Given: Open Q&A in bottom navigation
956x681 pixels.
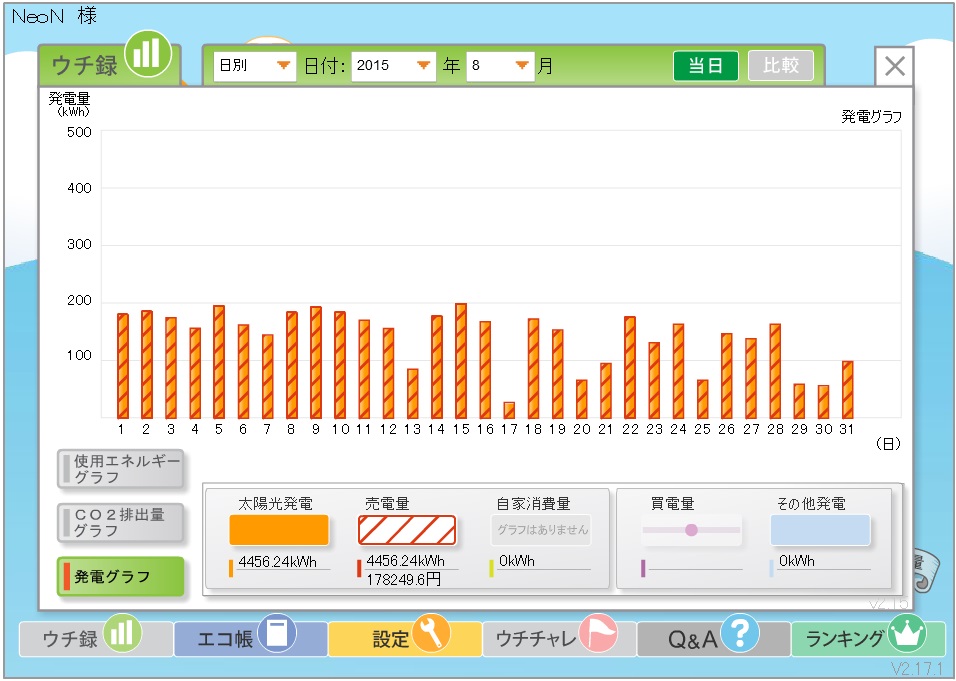Looking at the screenshot, I should click(x=713, y=639).
